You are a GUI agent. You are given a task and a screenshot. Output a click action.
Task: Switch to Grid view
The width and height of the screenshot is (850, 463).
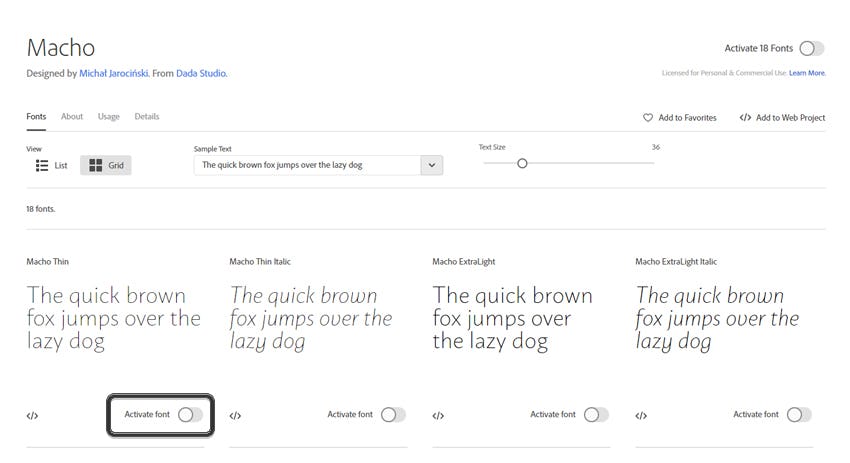click(106, 165)
